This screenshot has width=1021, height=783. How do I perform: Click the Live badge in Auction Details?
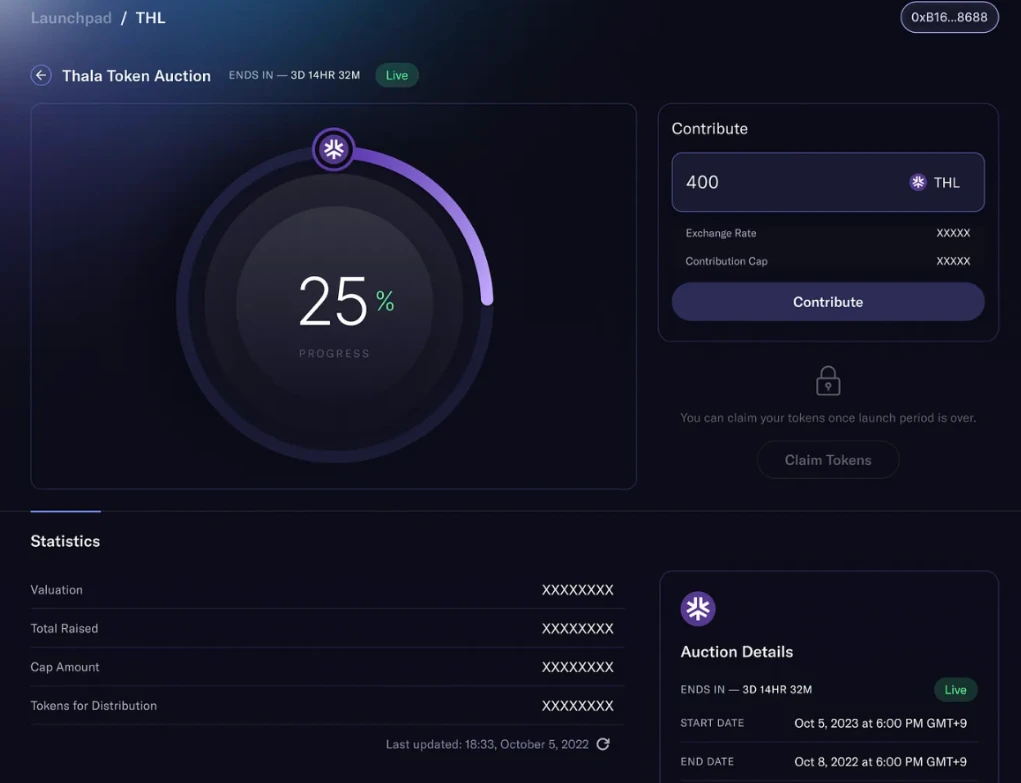pos(955,690)
